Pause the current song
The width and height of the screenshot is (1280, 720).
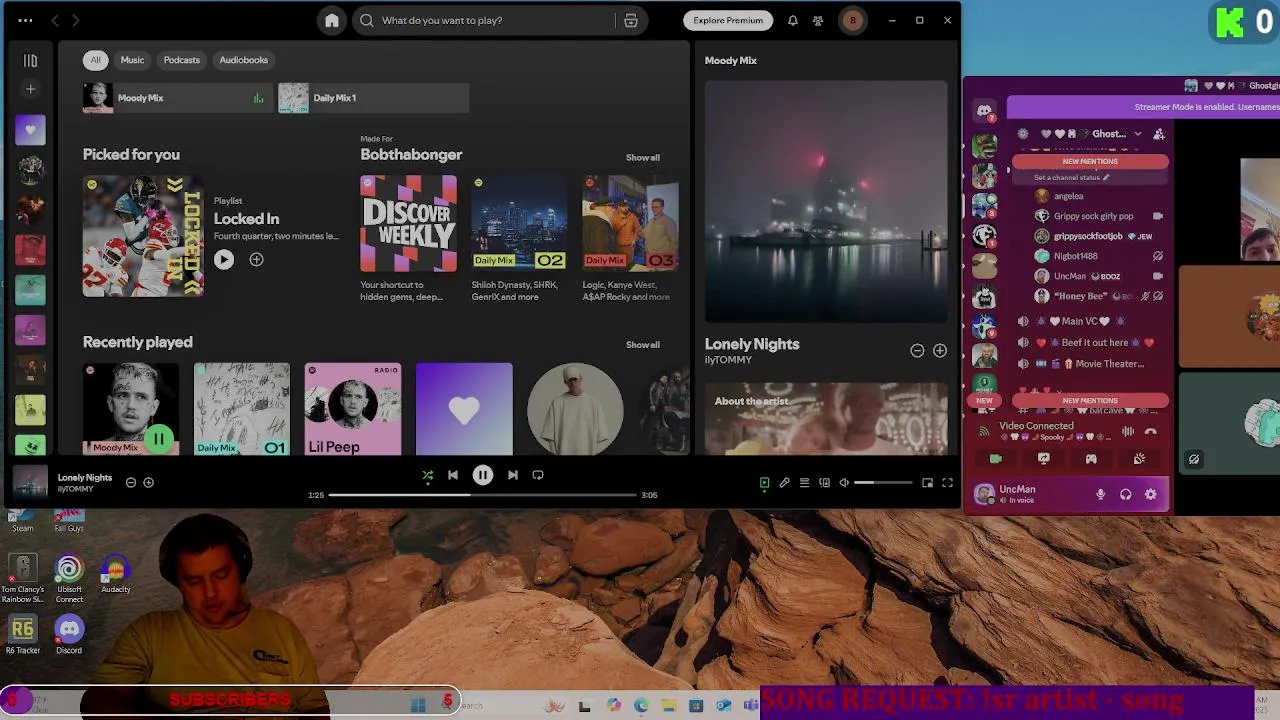tap(482, 475)
